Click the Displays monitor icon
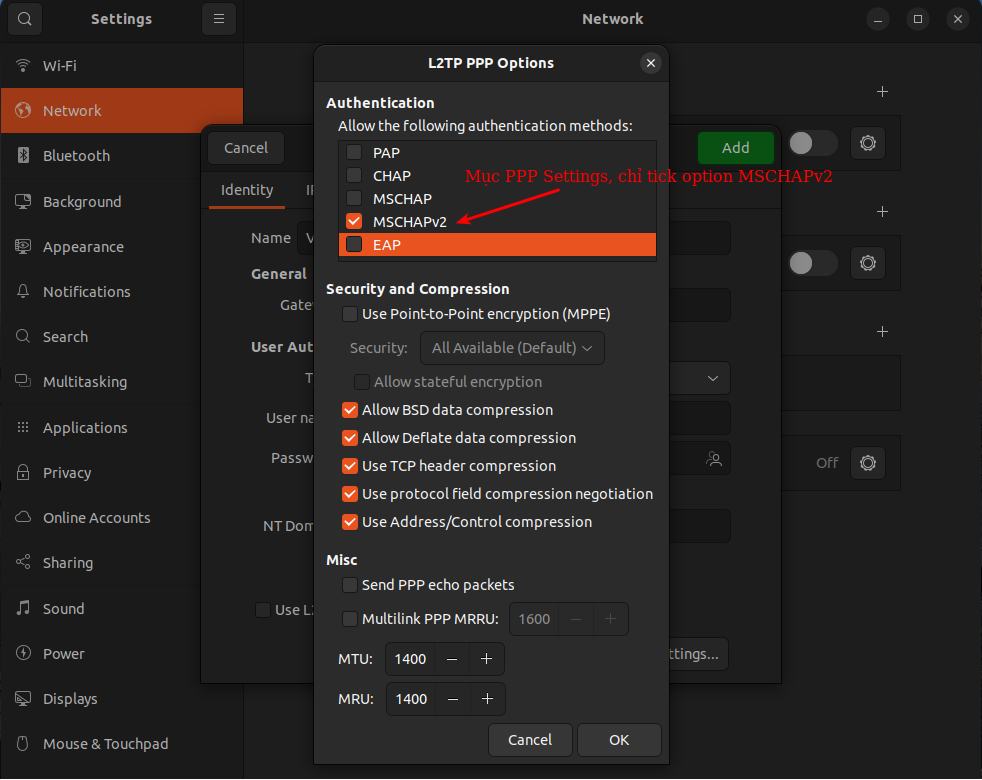The width and height of the screenshot is (982, 780). pos(23,699)
